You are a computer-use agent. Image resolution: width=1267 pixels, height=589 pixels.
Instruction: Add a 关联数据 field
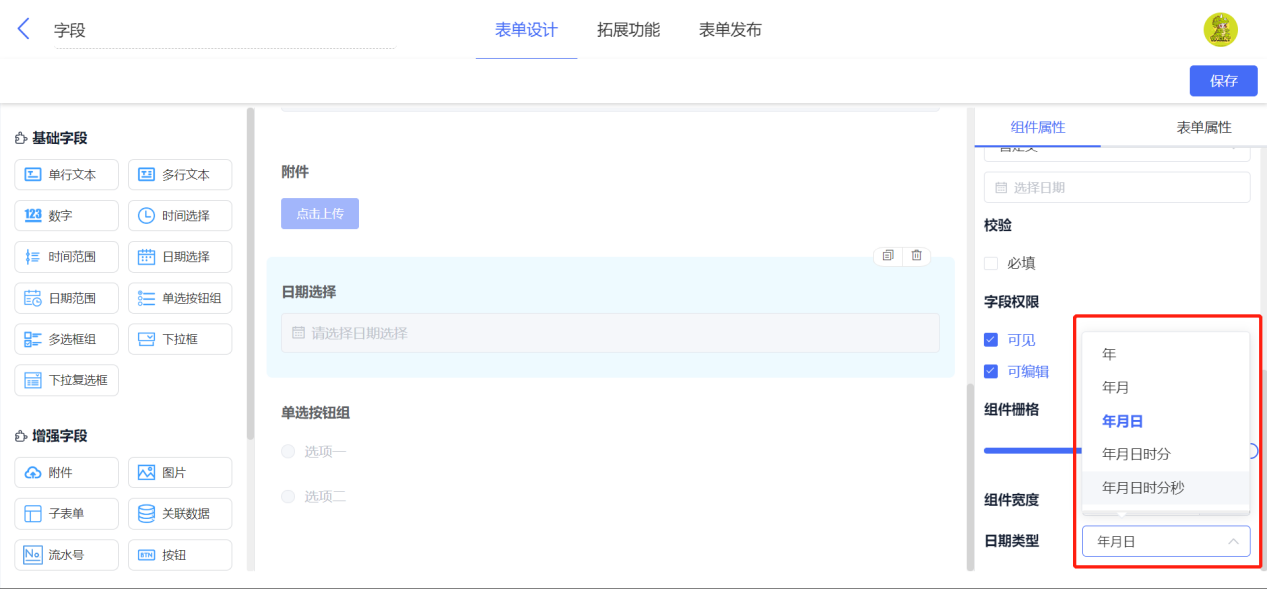[180, 513]
